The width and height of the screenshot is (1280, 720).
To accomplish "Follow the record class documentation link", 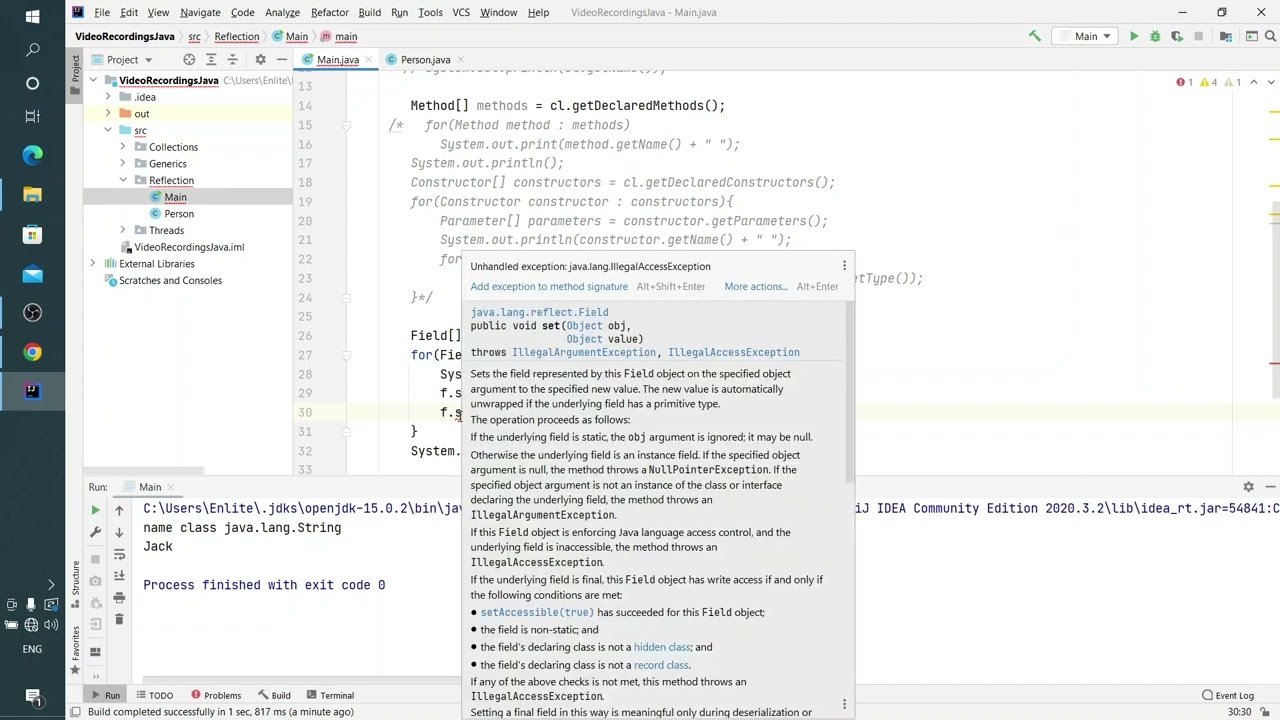I will (661, 665).
